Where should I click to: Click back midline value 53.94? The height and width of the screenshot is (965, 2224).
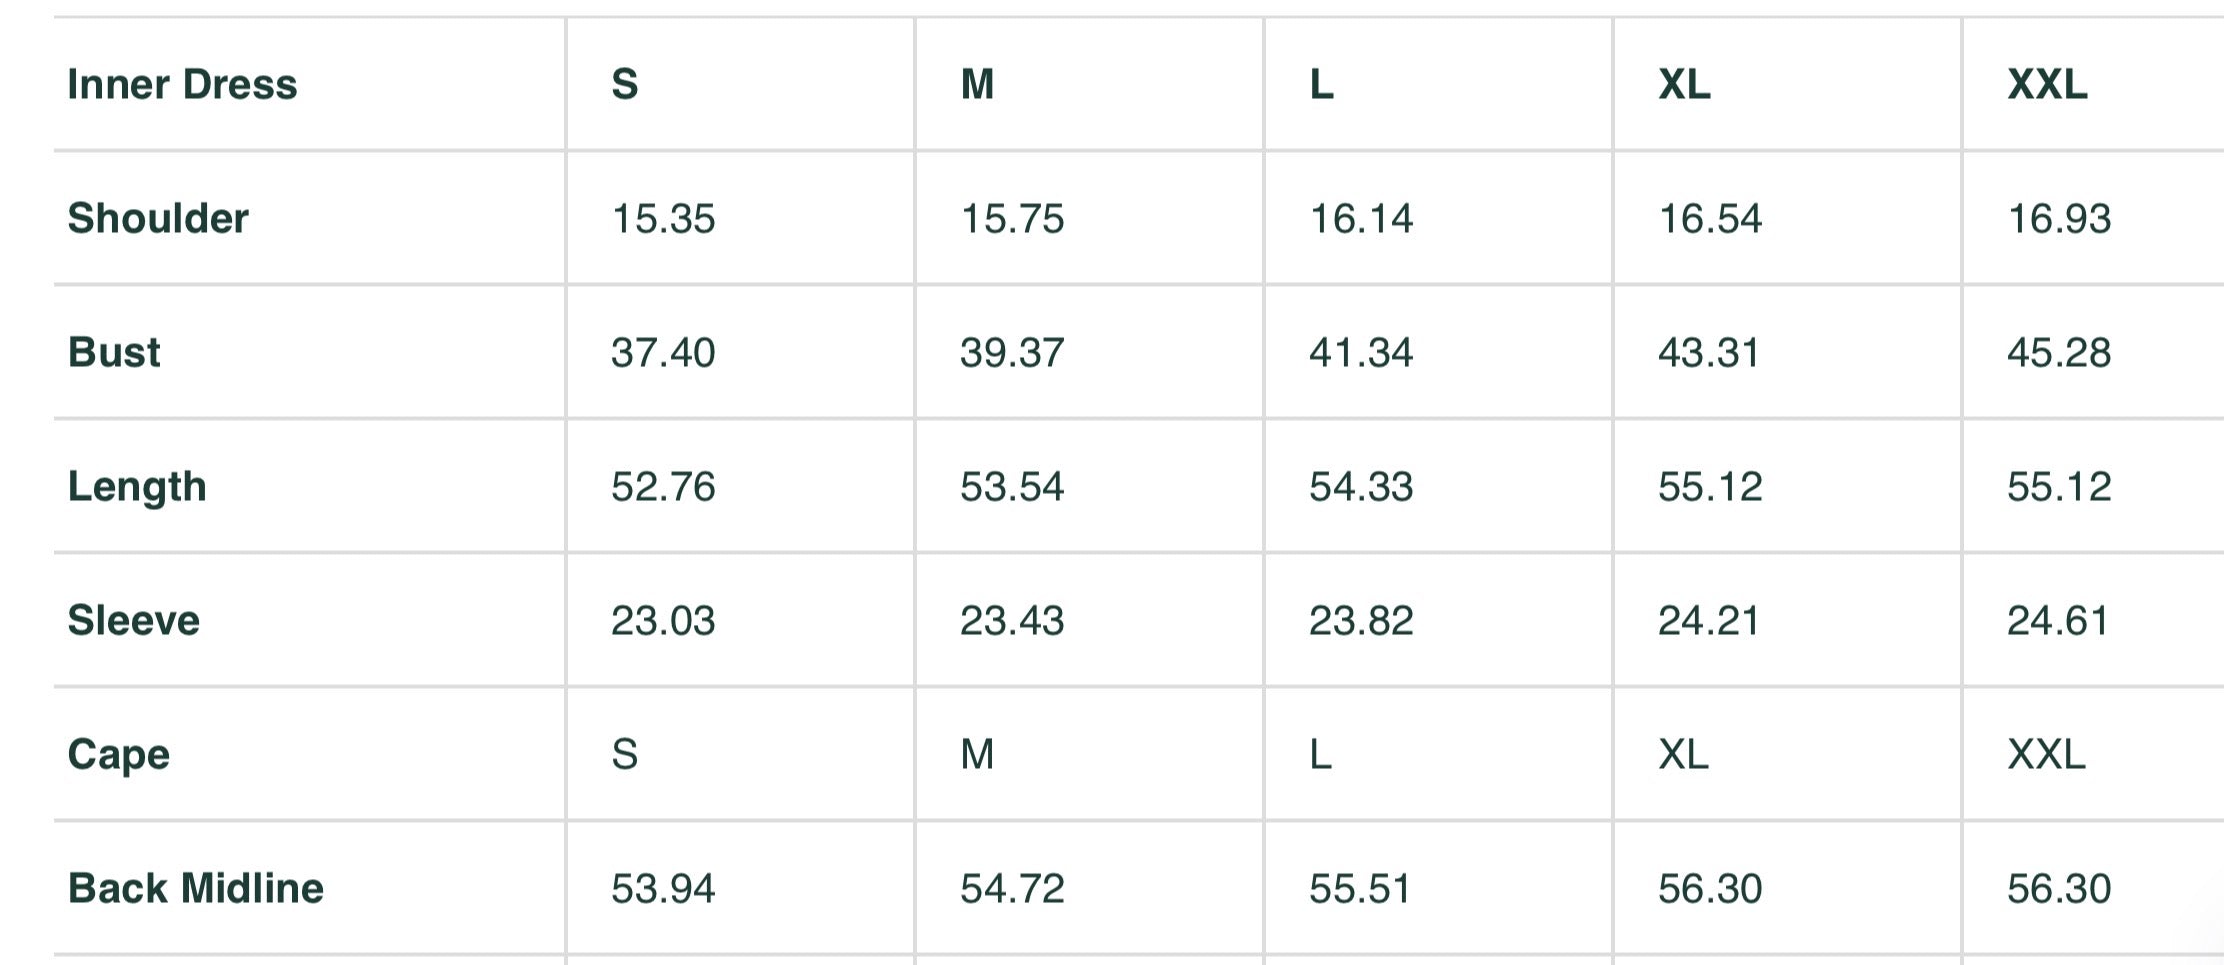663,888
